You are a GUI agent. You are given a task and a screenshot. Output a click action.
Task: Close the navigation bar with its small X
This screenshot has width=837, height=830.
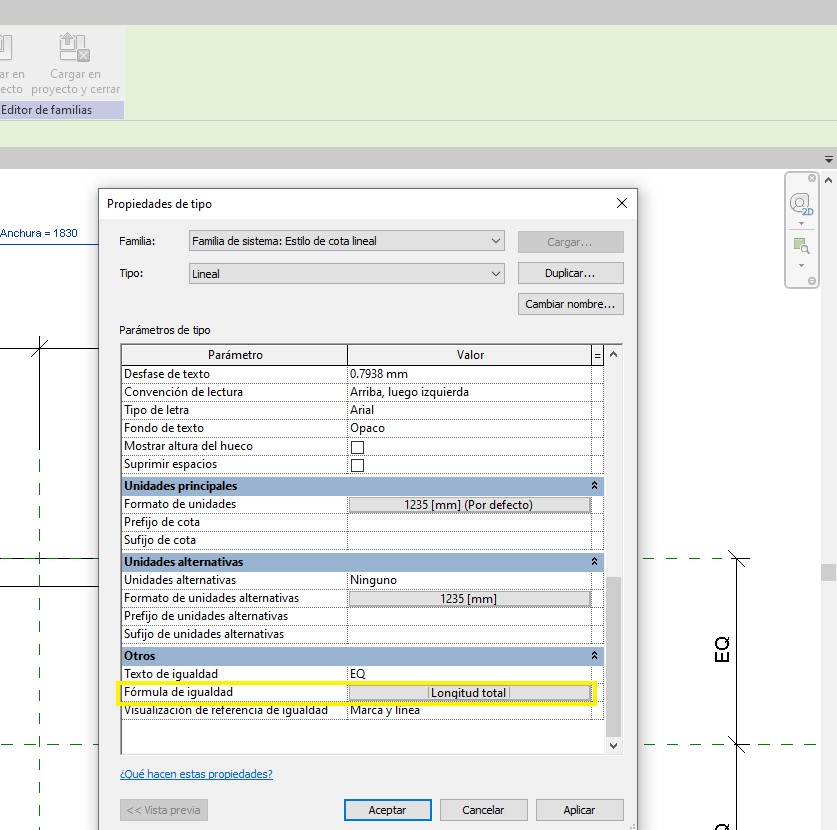pos(813,179)
